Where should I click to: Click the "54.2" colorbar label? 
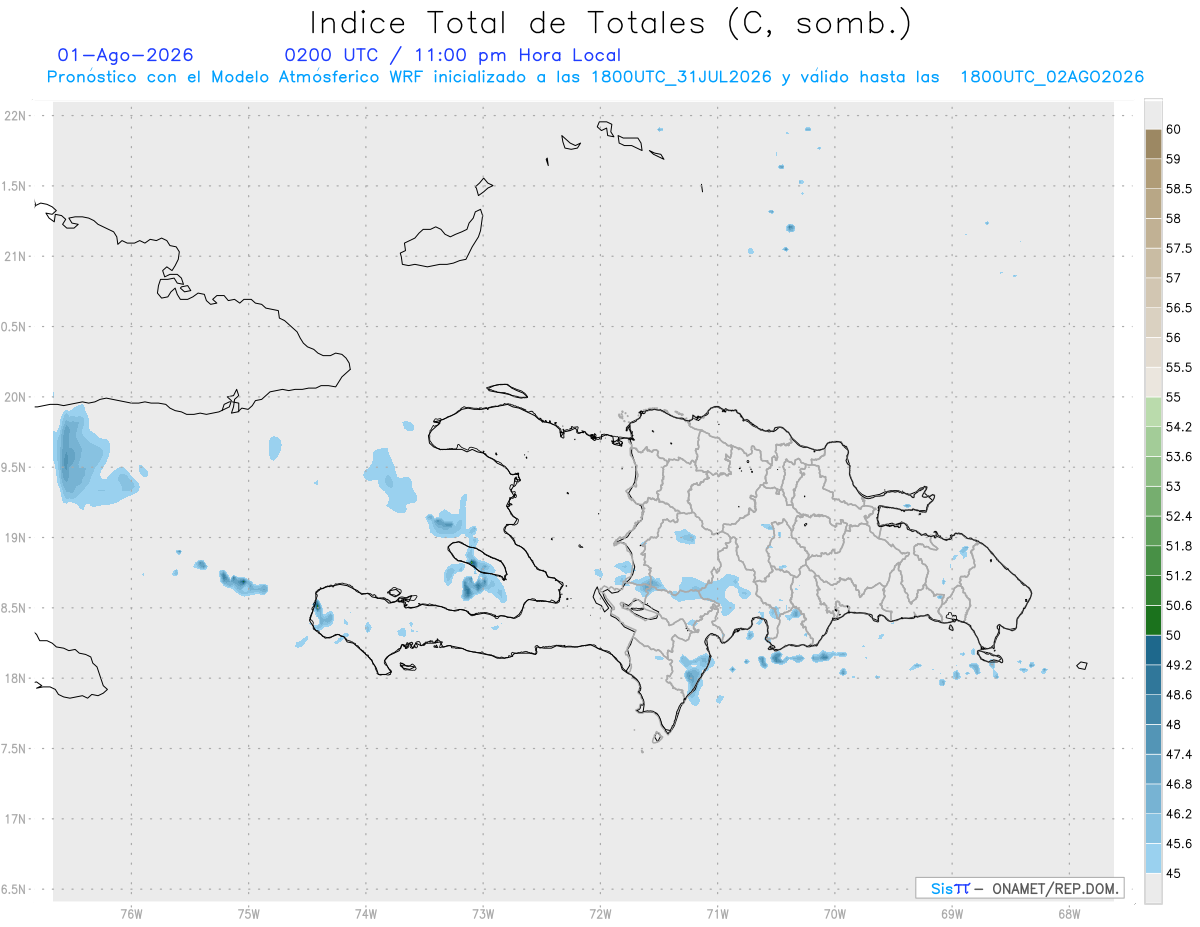tap(1178, 427)
